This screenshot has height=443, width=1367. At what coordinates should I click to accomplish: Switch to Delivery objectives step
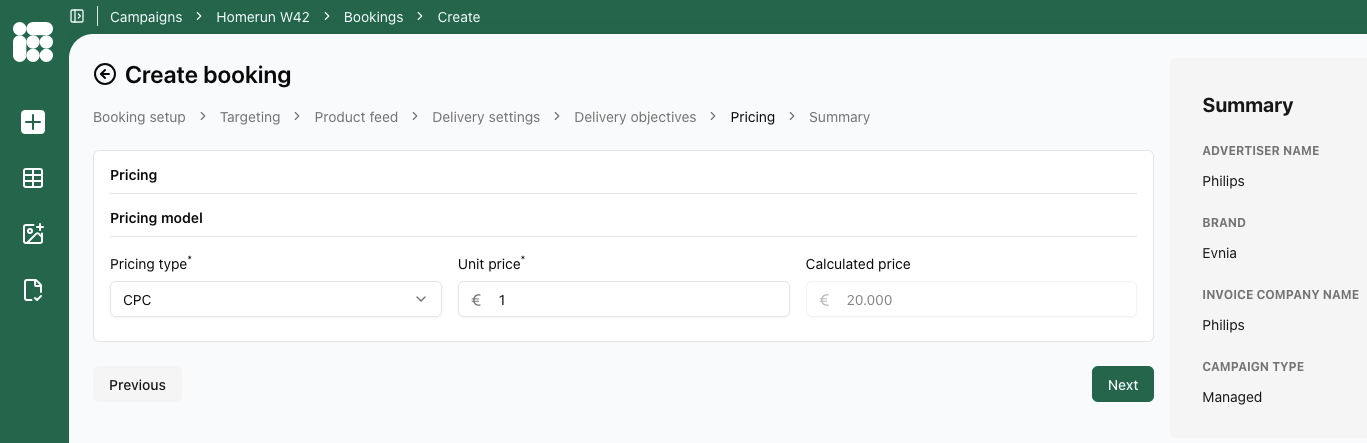(x=635, y=117)
